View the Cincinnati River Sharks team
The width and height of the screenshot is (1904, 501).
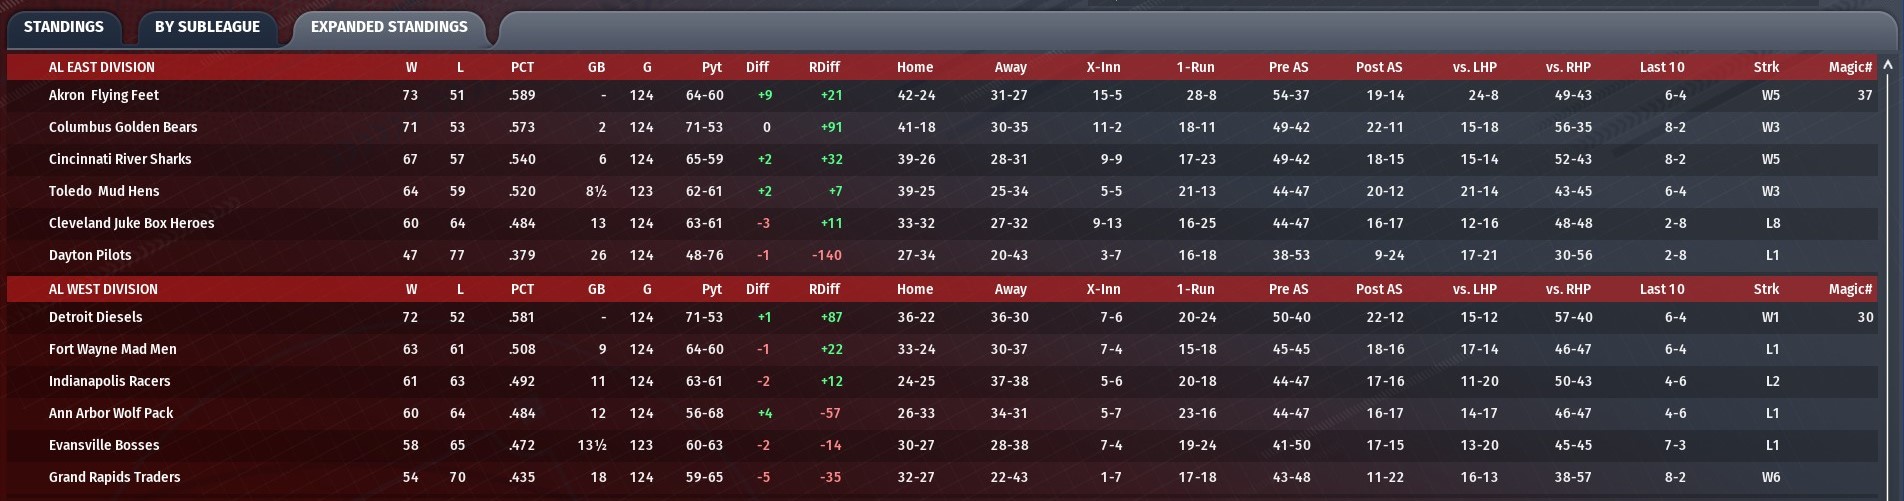(120, 159)
